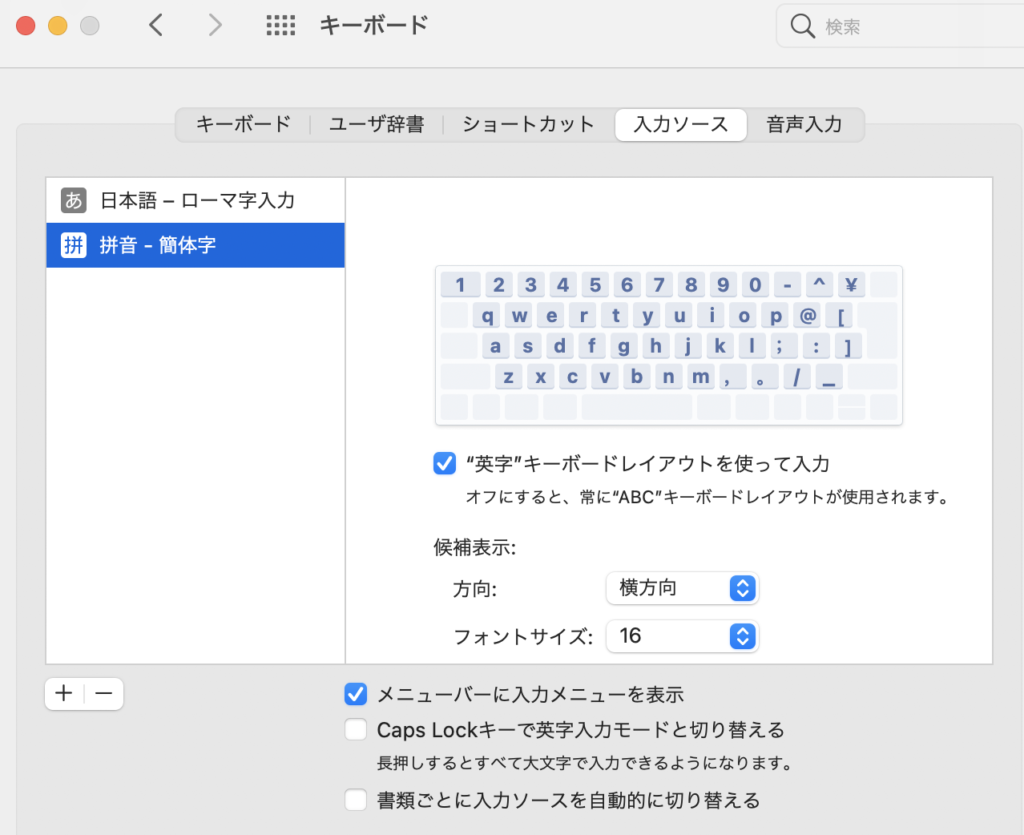
Task: Switch to the キーボード tab
Action: coord(244,124)
